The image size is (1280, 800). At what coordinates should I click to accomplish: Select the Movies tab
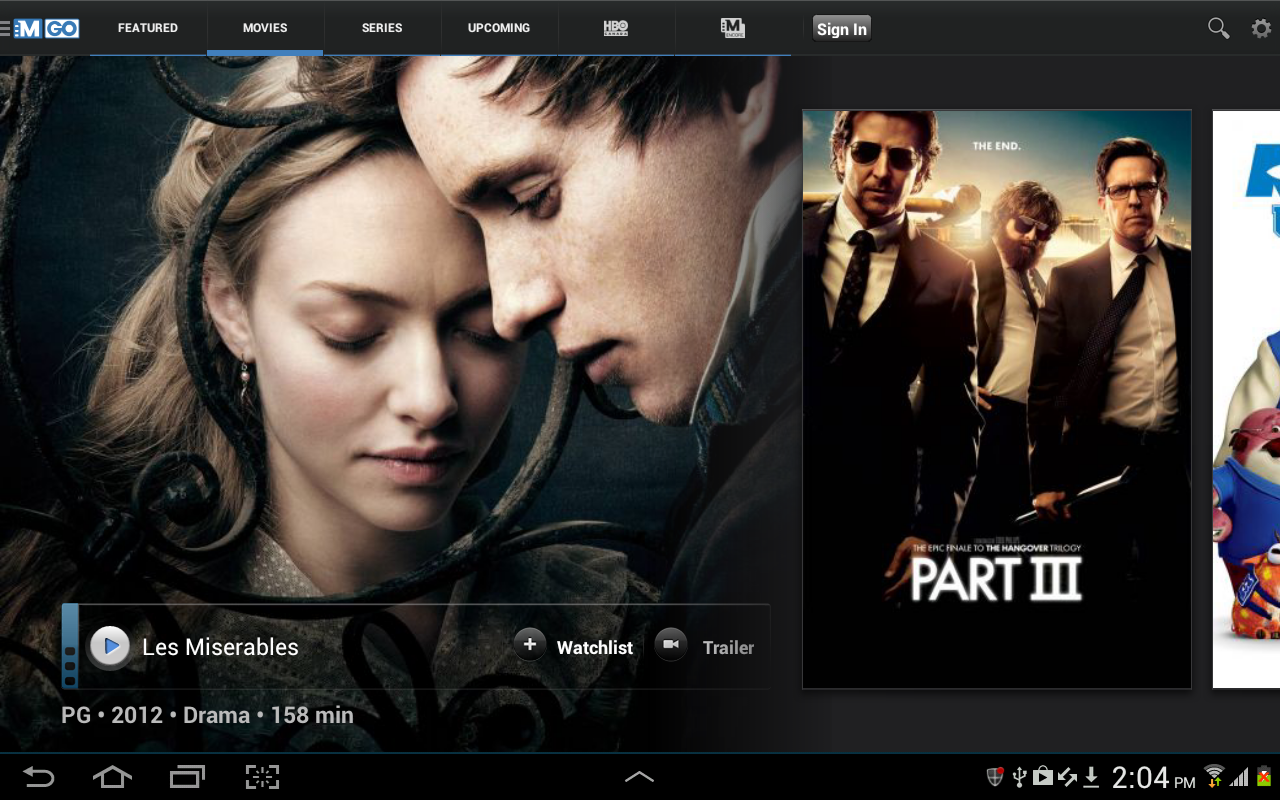[x=265, y=28]
